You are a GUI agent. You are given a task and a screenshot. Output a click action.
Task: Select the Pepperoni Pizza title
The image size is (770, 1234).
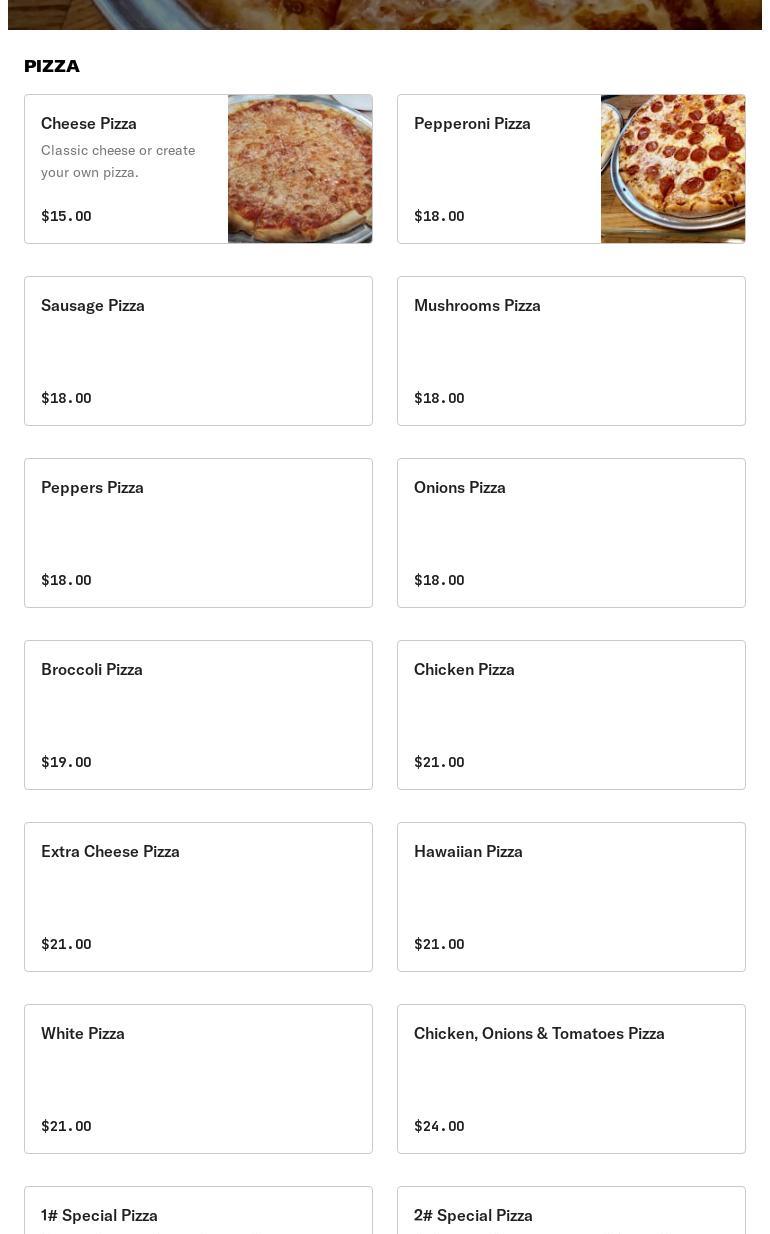472,123
